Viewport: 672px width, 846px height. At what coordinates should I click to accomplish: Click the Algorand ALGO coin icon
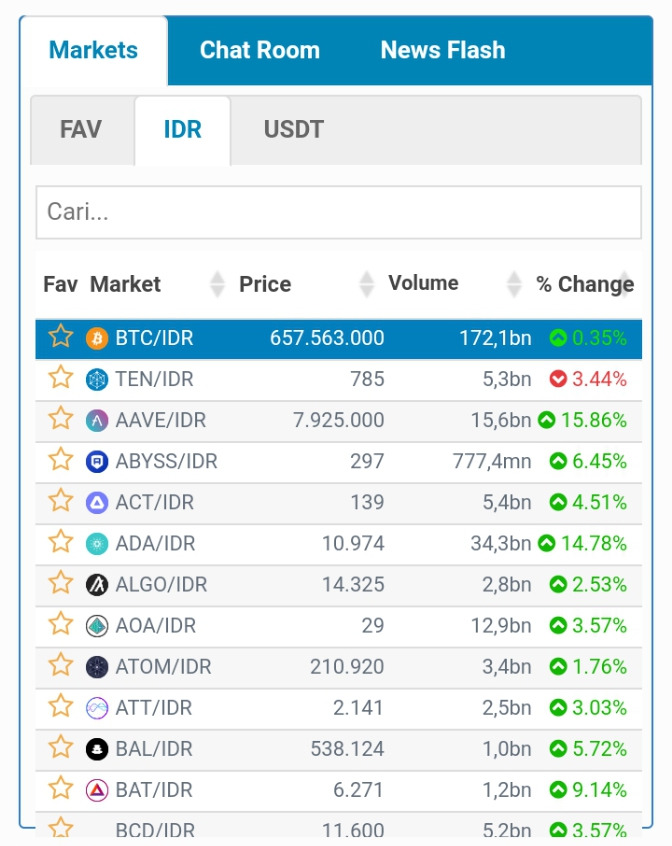click(97, 585)
